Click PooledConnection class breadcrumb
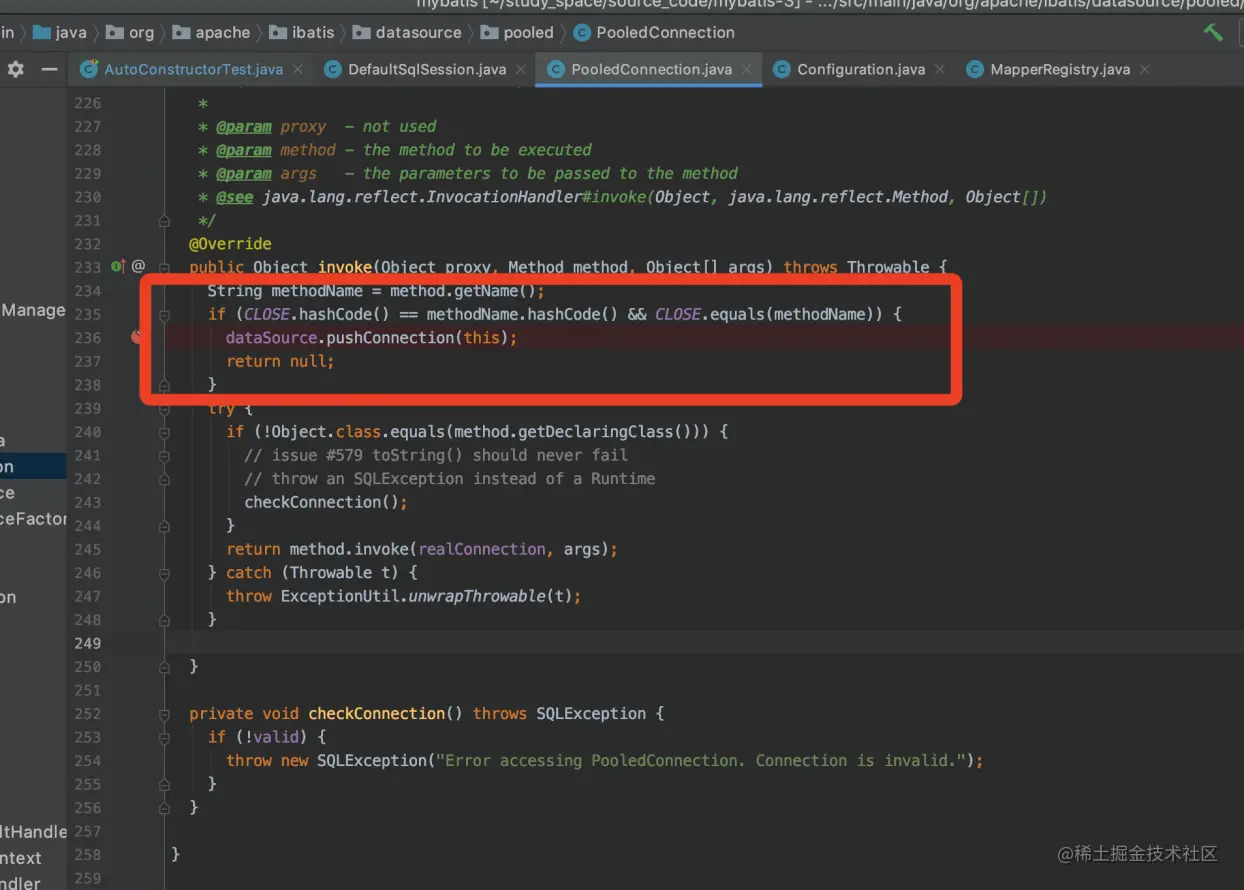Image resolution: width=1244 pixels, height=890 pixels. click(x=654, y=32)
